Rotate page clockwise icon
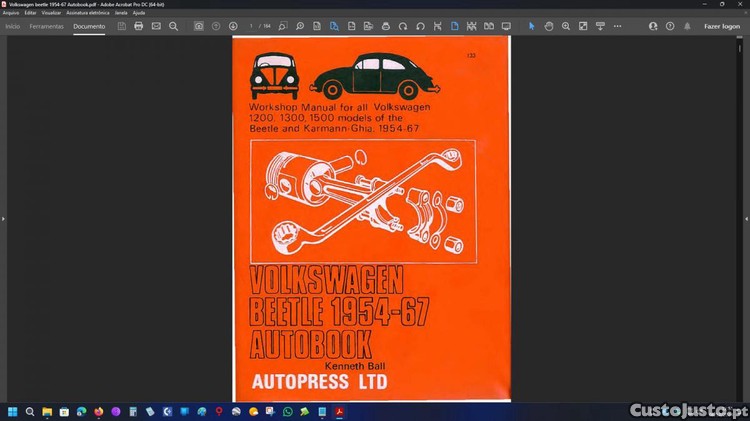Viewport: 750px width, 421px height. coord(403,26)
